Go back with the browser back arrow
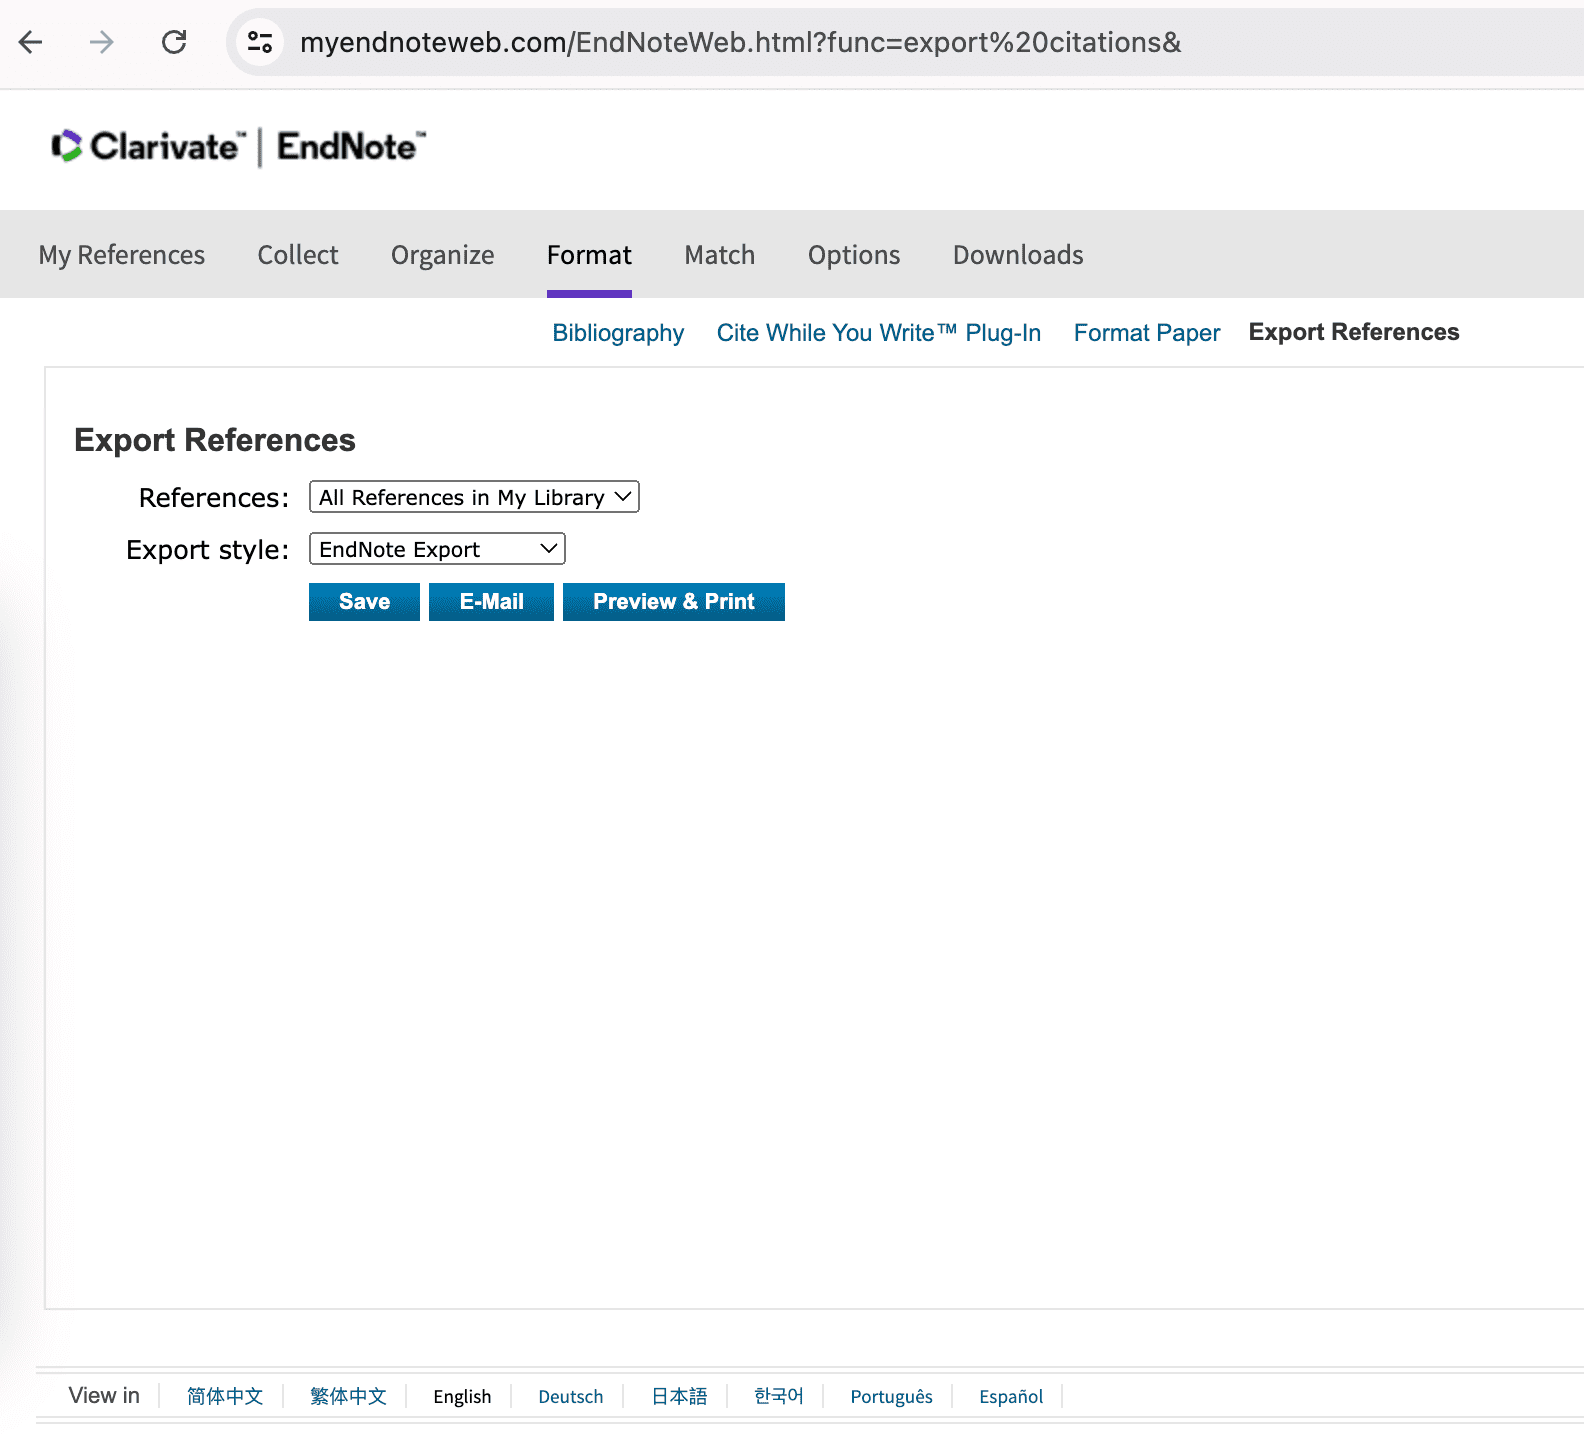This screenshot has width=1584, height=1438. (31, 42)
